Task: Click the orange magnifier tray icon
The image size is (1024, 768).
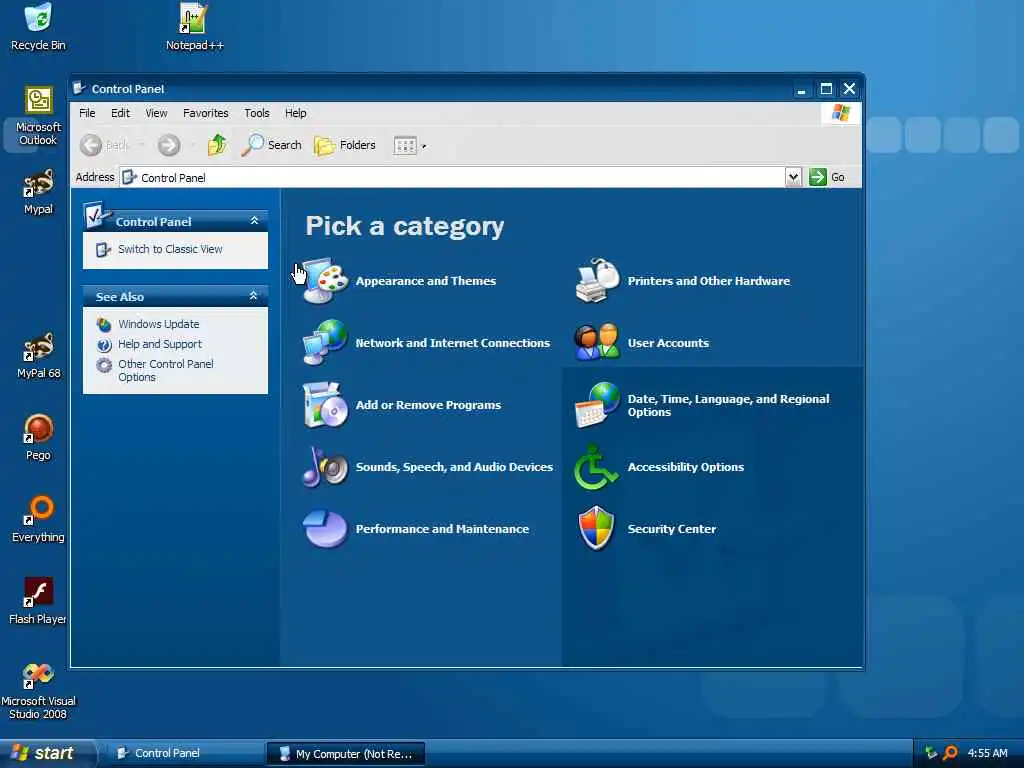Action: point(950,754)
